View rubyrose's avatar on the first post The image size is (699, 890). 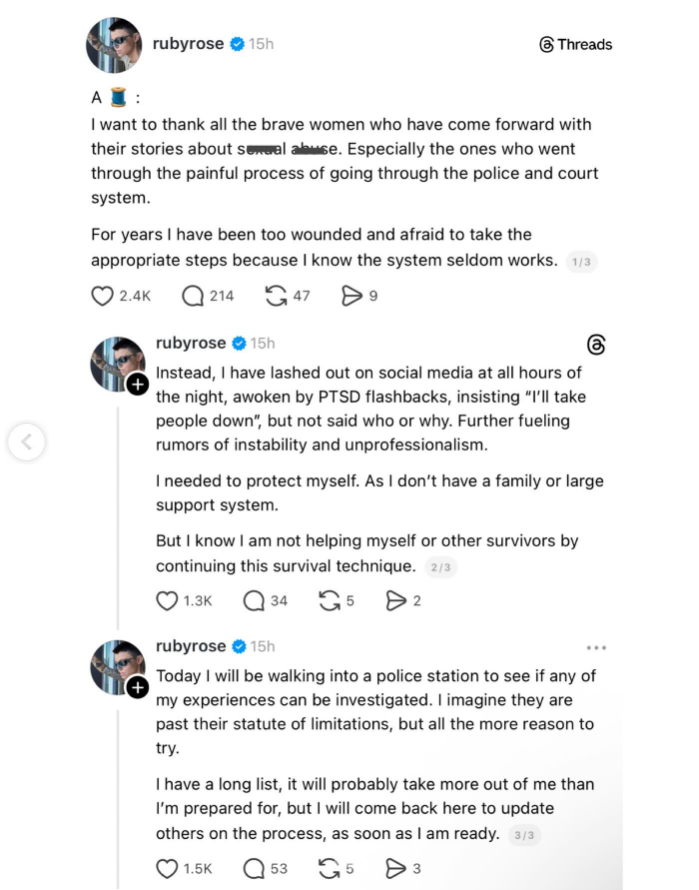pyautogui.click(x=113, y=45)
